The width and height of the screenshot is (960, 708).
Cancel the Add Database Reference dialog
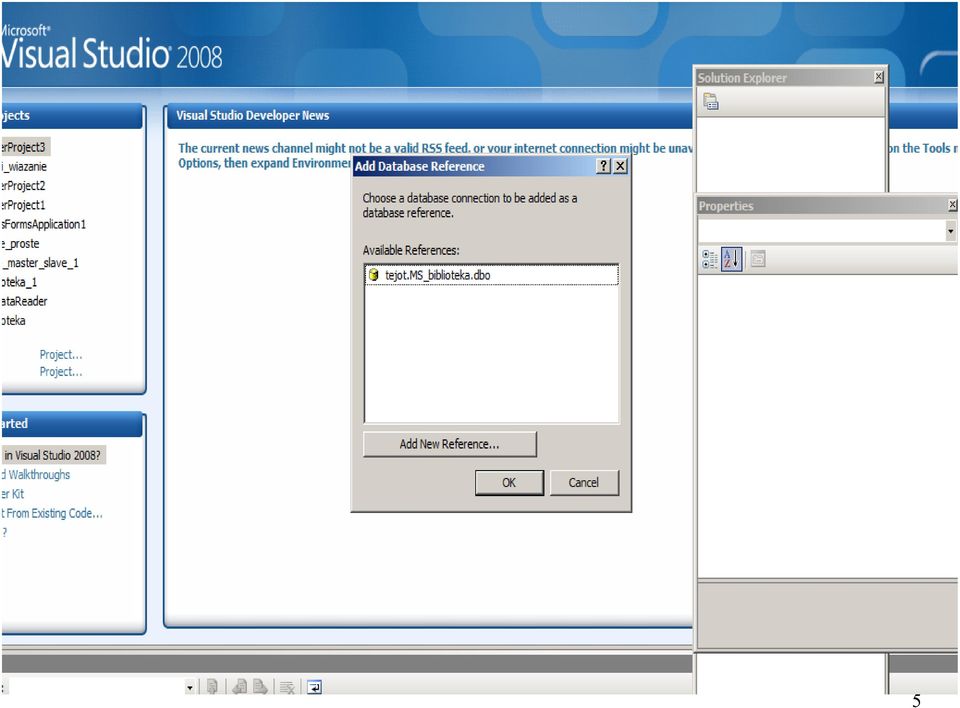click(583, 483)
